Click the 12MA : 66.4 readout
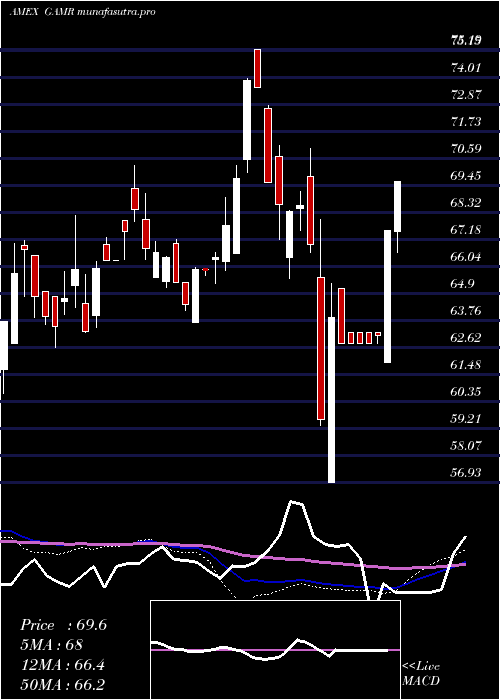This screenshot has height=700, width=500. coord(62,664)
